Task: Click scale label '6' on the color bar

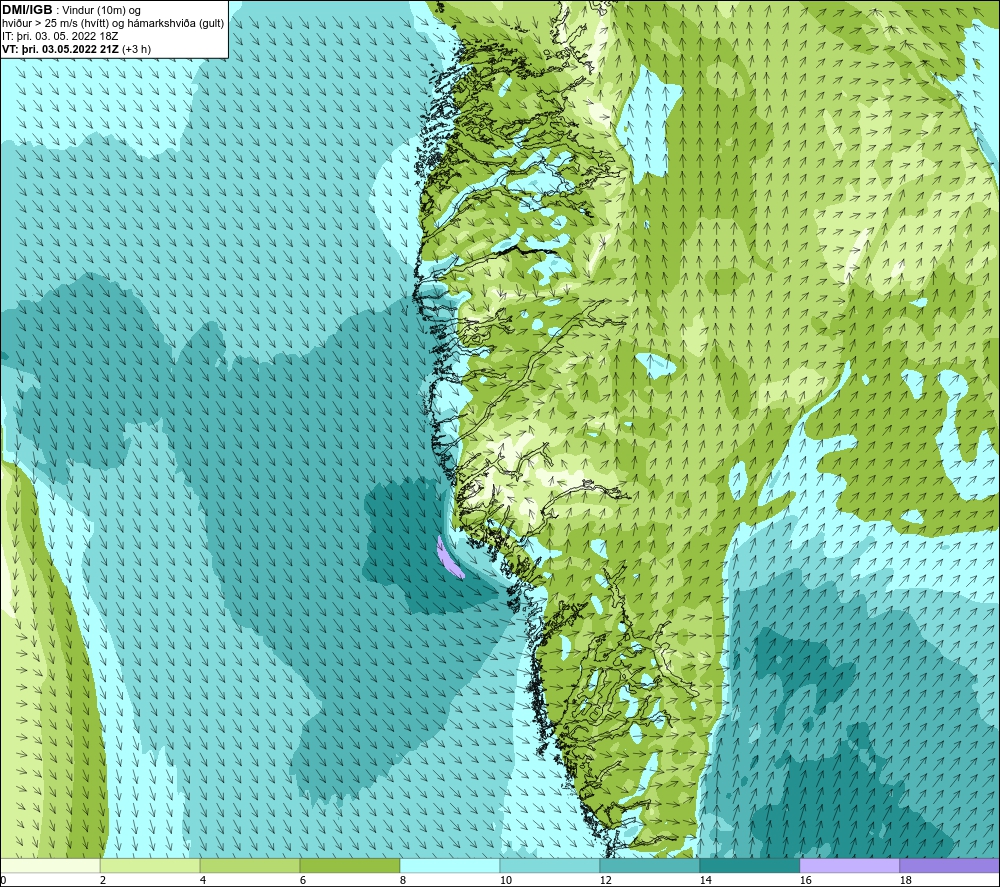Action: point(303,881)
